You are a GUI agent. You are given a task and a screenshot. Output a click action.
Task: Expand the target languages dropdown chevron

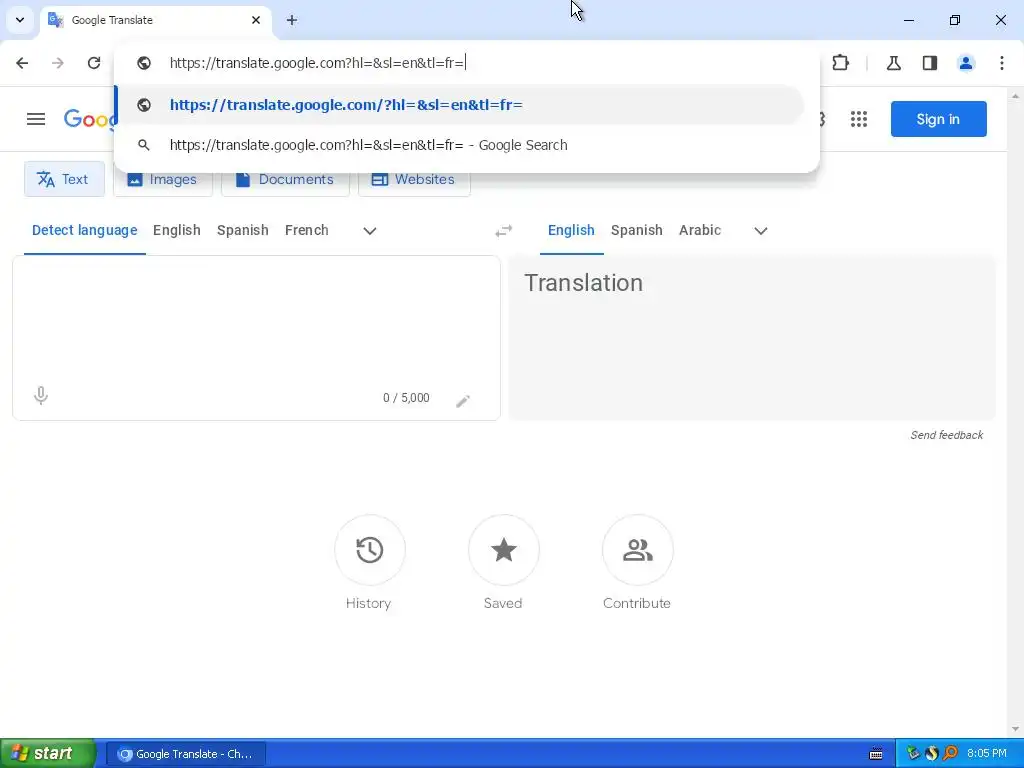761,231
